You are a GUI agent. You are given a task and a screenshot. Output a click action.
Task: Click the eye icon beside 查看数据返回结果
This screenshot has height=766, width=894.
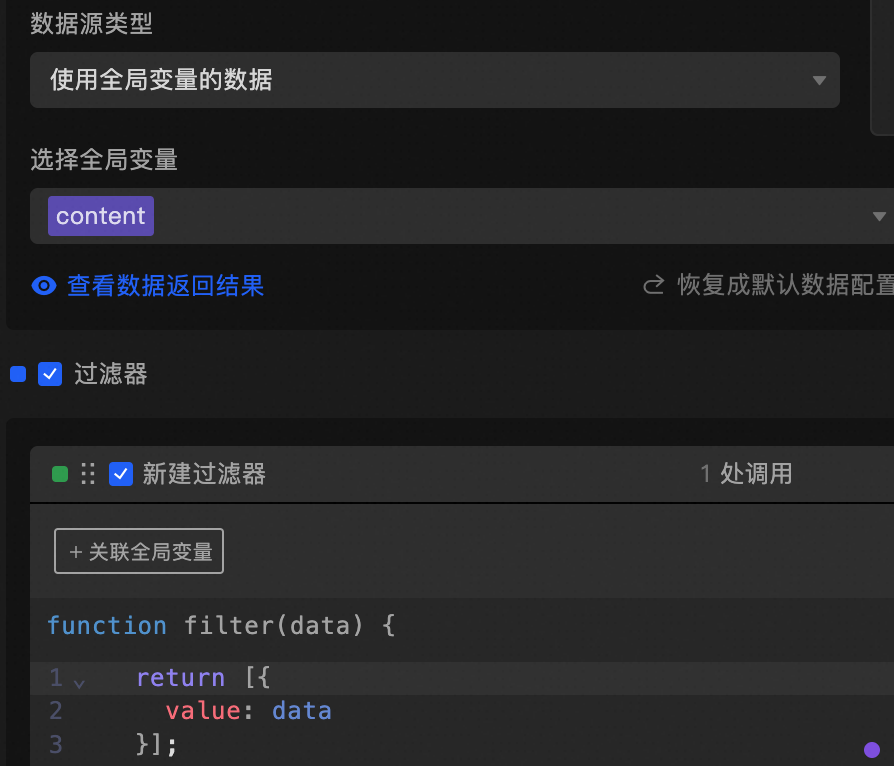point(44,286)
